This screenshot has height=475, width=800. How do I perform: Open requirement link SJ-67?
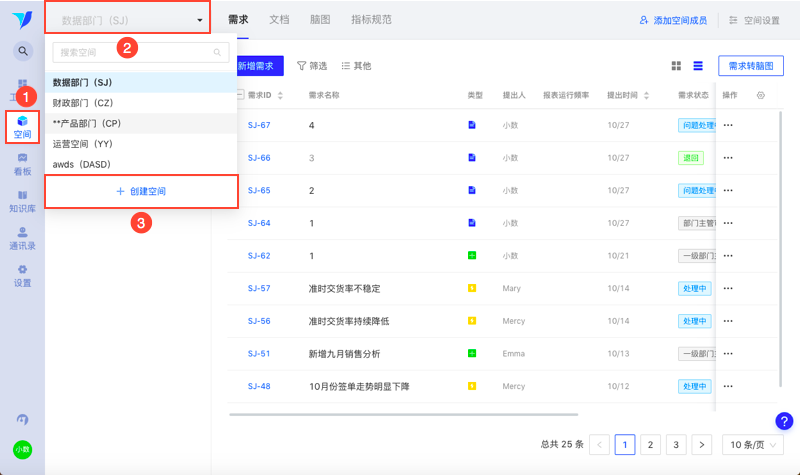click(259, 125)
